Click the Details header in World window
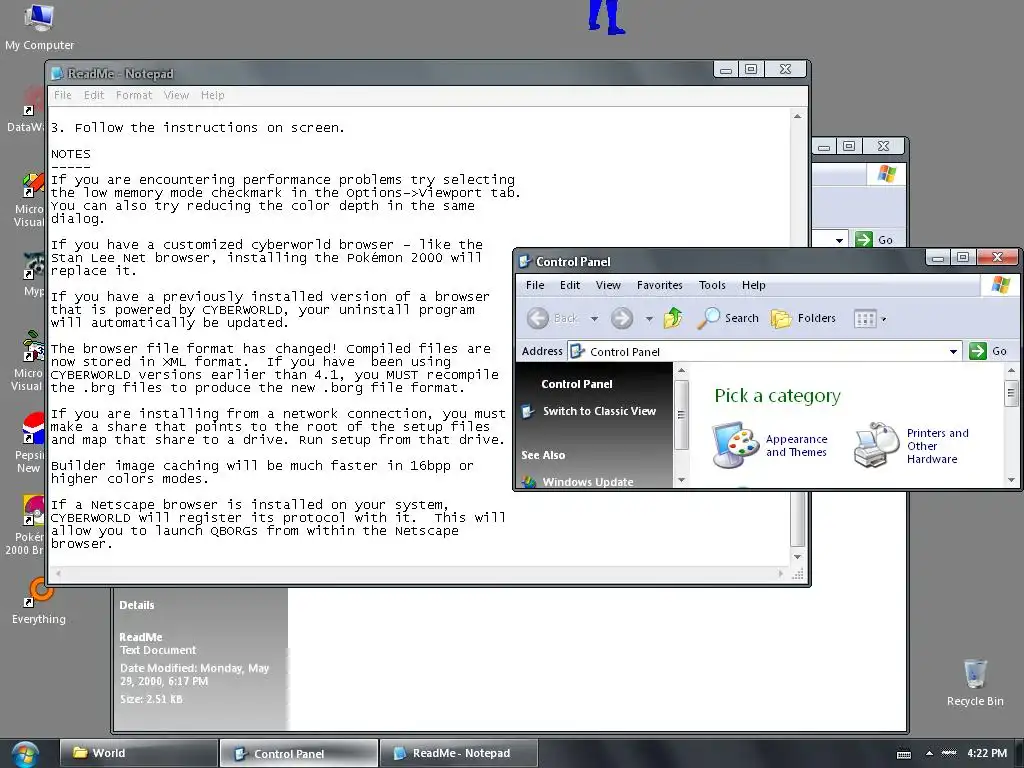 pos(136,605)
